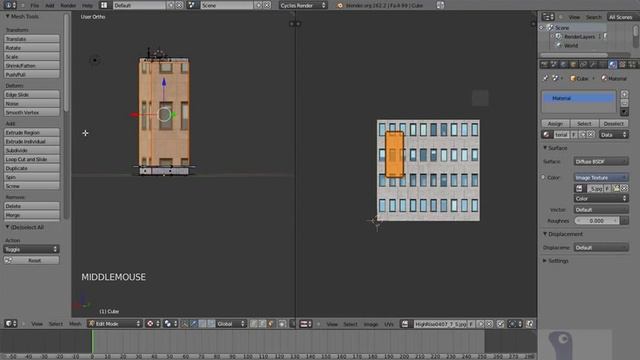640x360 pixels.
Task: Toggle fake user F on material
Action: (573, 135)
